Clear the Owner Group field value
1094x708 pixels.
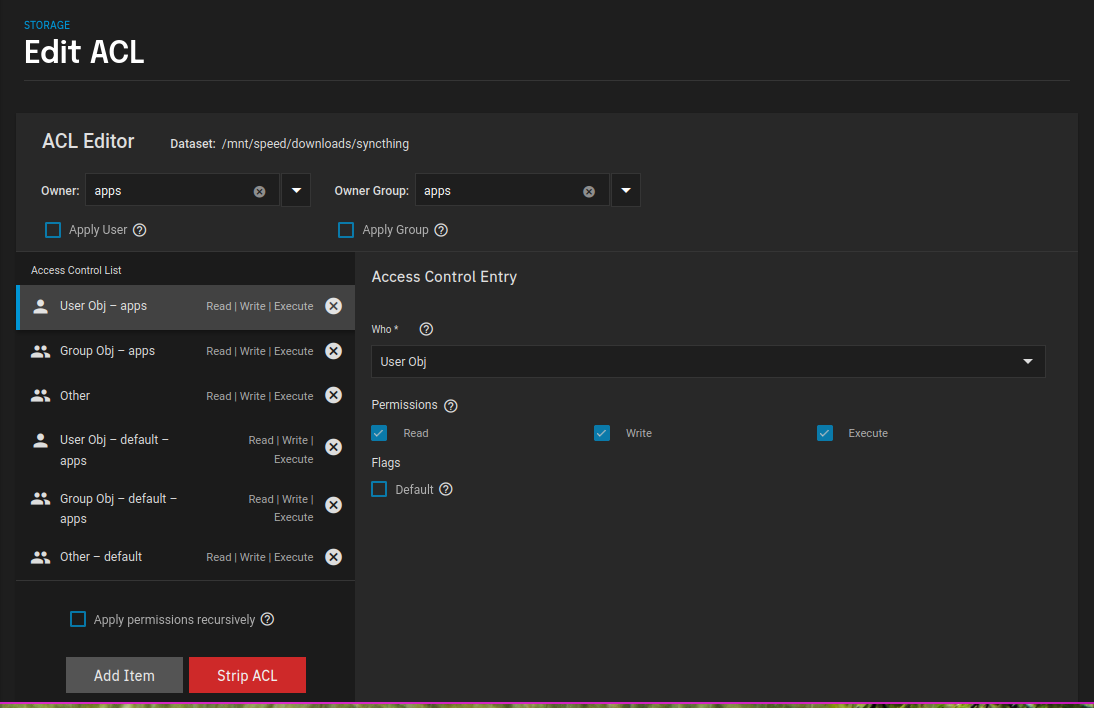click(x=589, y=191)
